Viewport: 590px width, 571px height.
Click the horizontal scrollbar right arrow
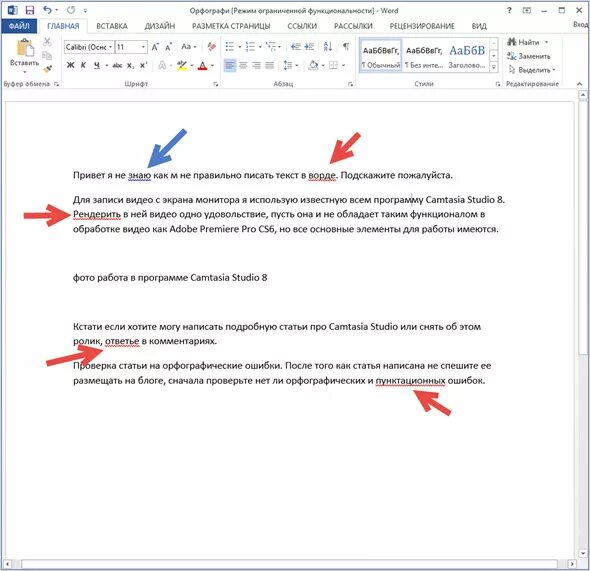572,564
